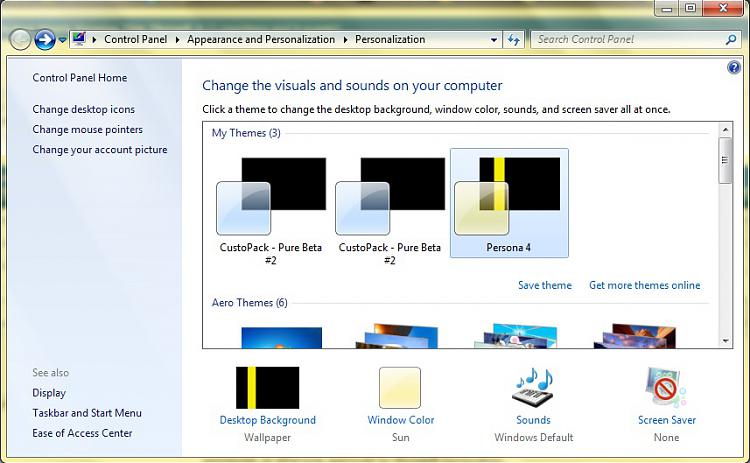The width and height of the screenshot is (750, 463).
Task: Open Change mouse pointers link
Action: [88, 130]
